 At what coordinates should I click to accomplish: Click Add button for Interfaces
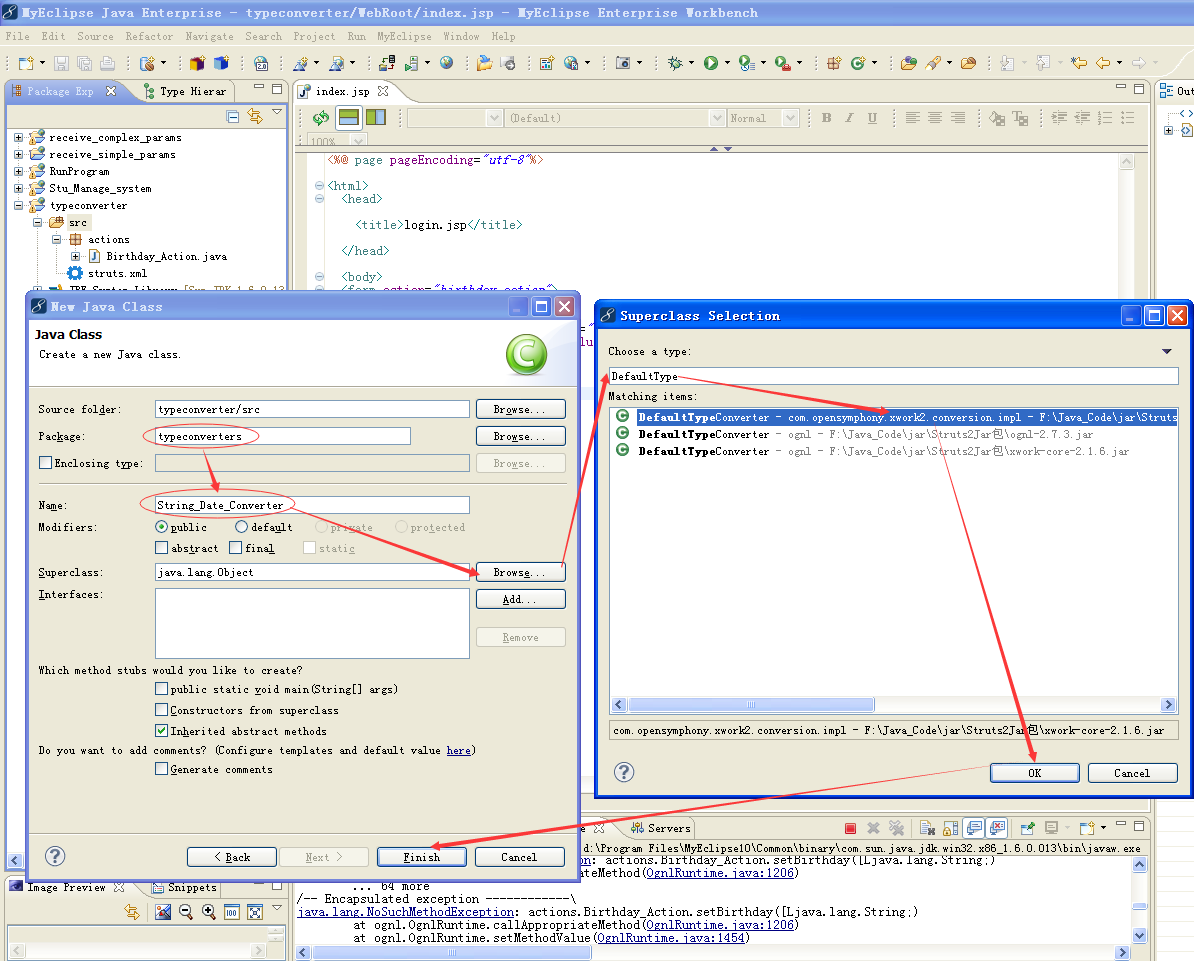[x=521, y=599]
